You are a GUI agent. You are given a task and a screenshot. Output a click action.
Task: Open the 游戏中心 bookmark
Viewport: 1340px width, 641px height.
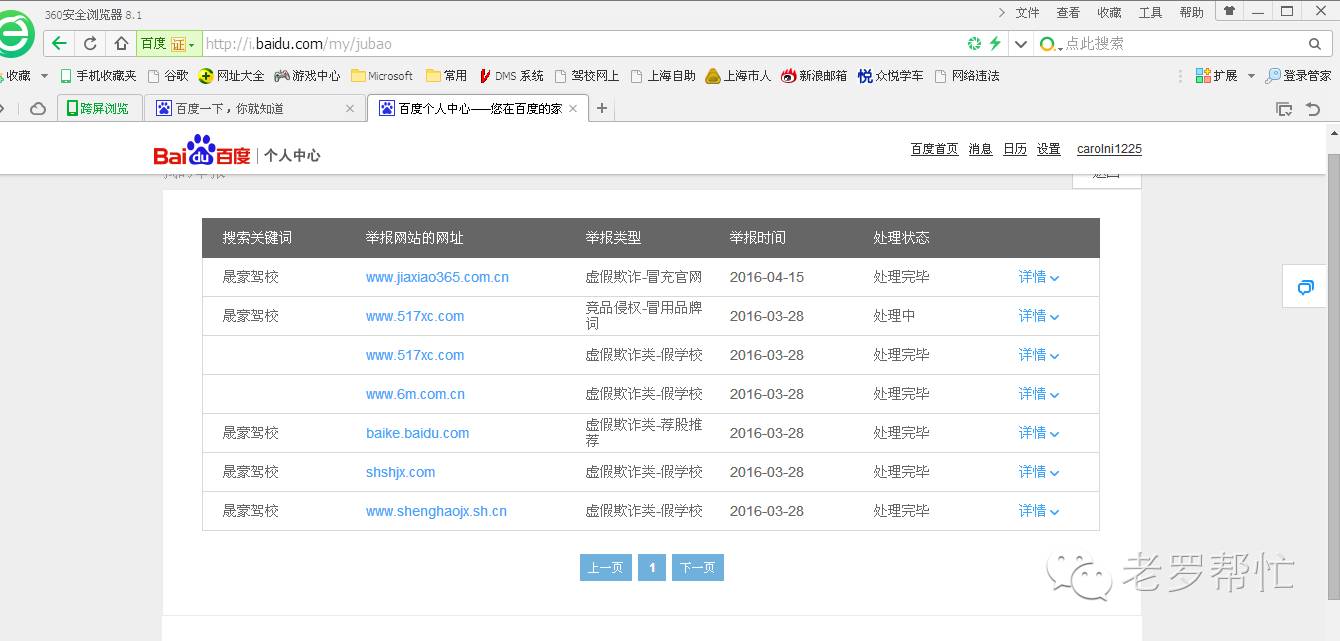tap(307, 76)
